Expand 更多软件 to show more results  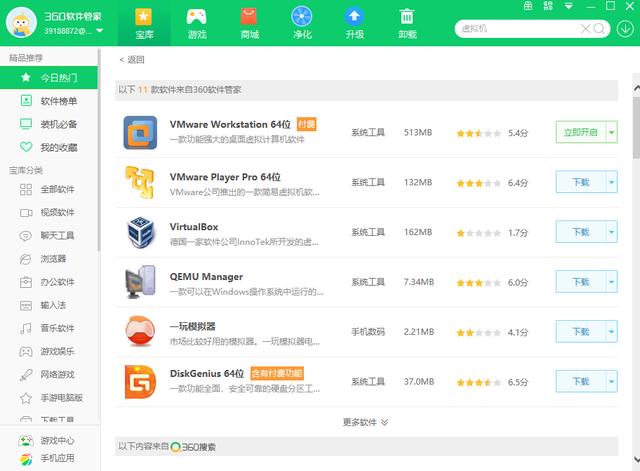tap(365, 422)
